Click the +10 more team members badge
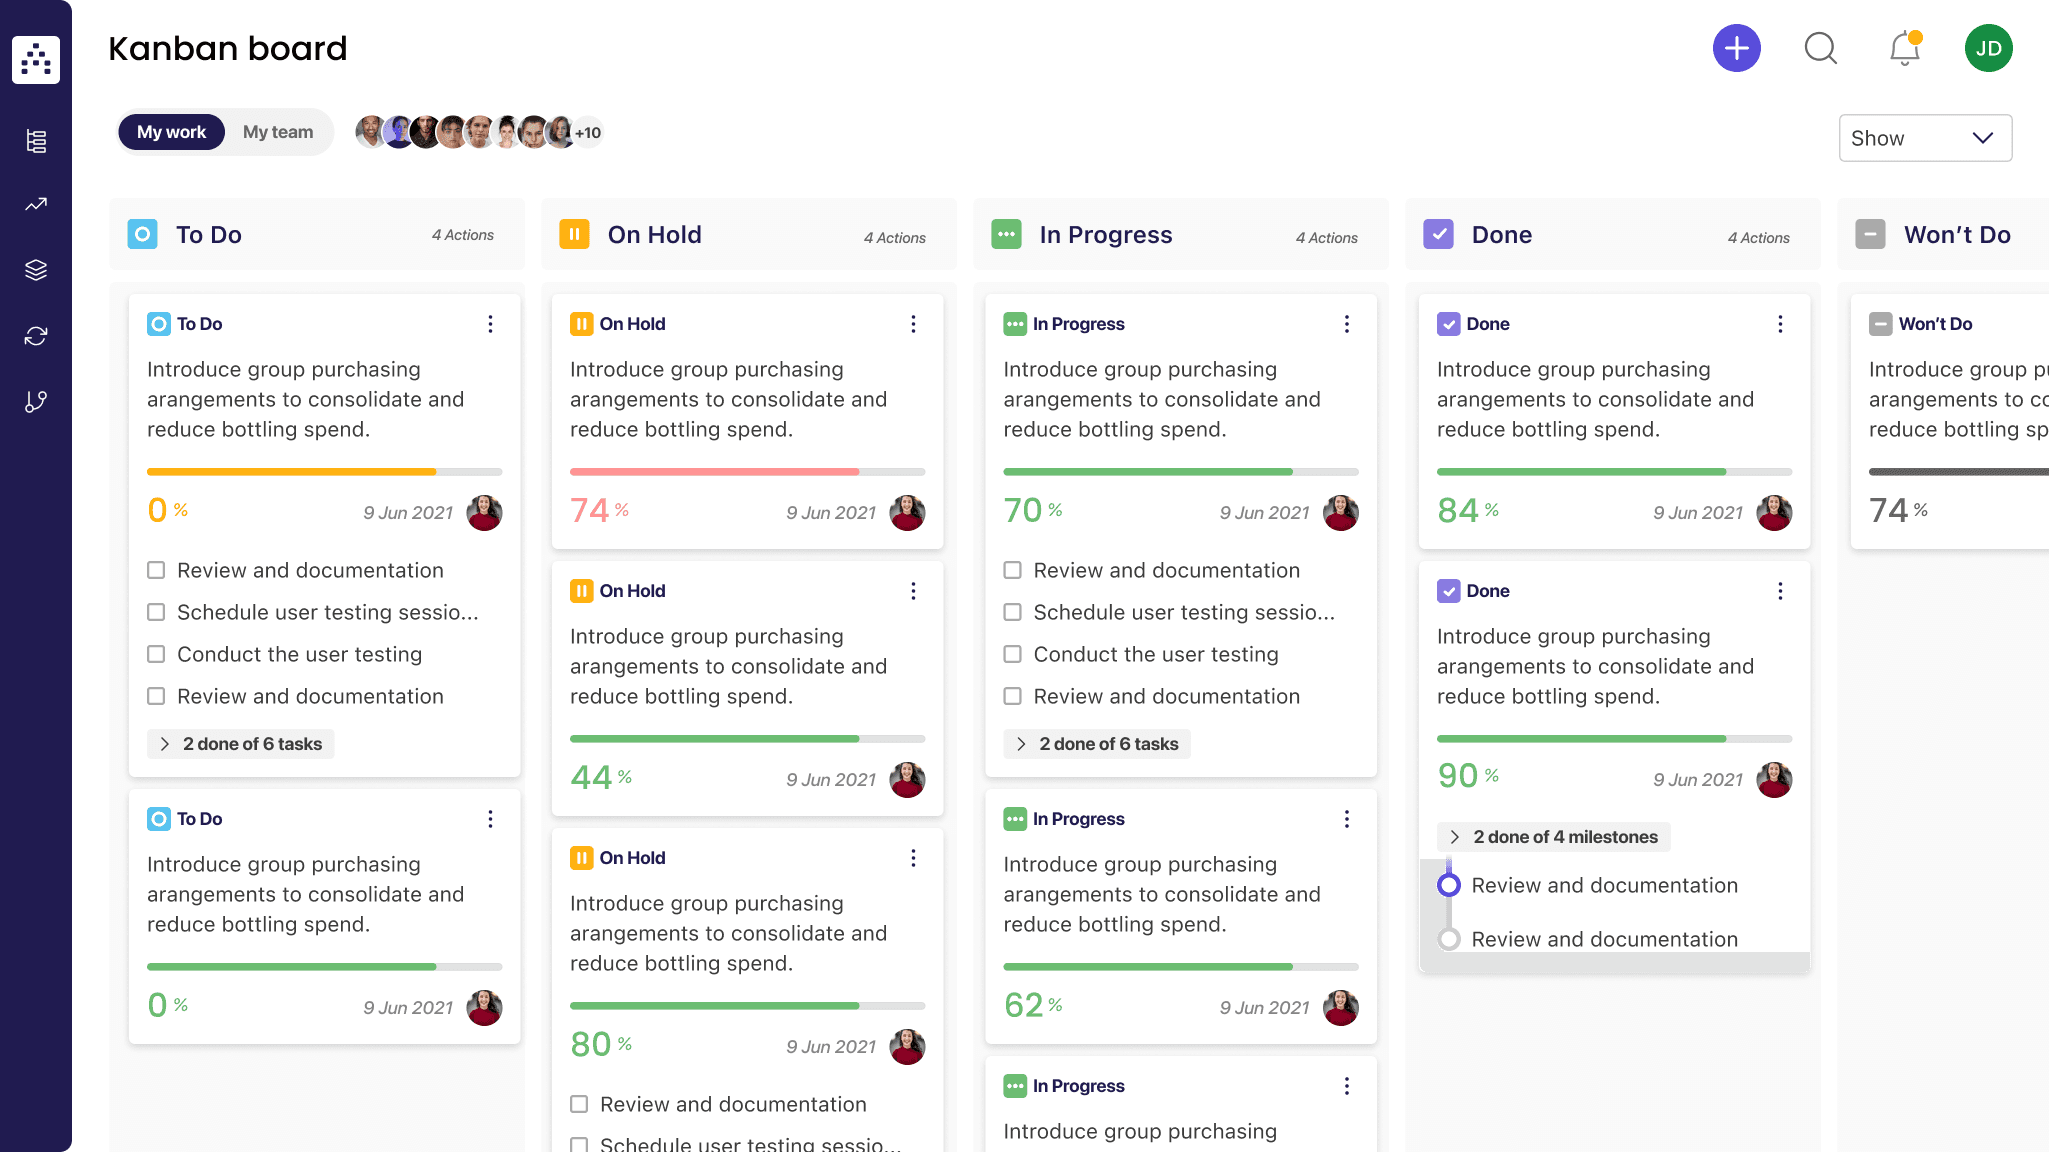Viewport: 2049px width, 1152px height. 588,132
